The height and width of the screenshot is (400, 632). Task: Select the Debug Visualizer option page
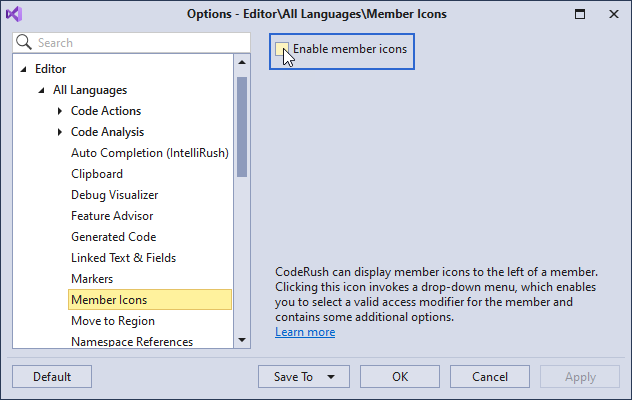click(114, 195)
